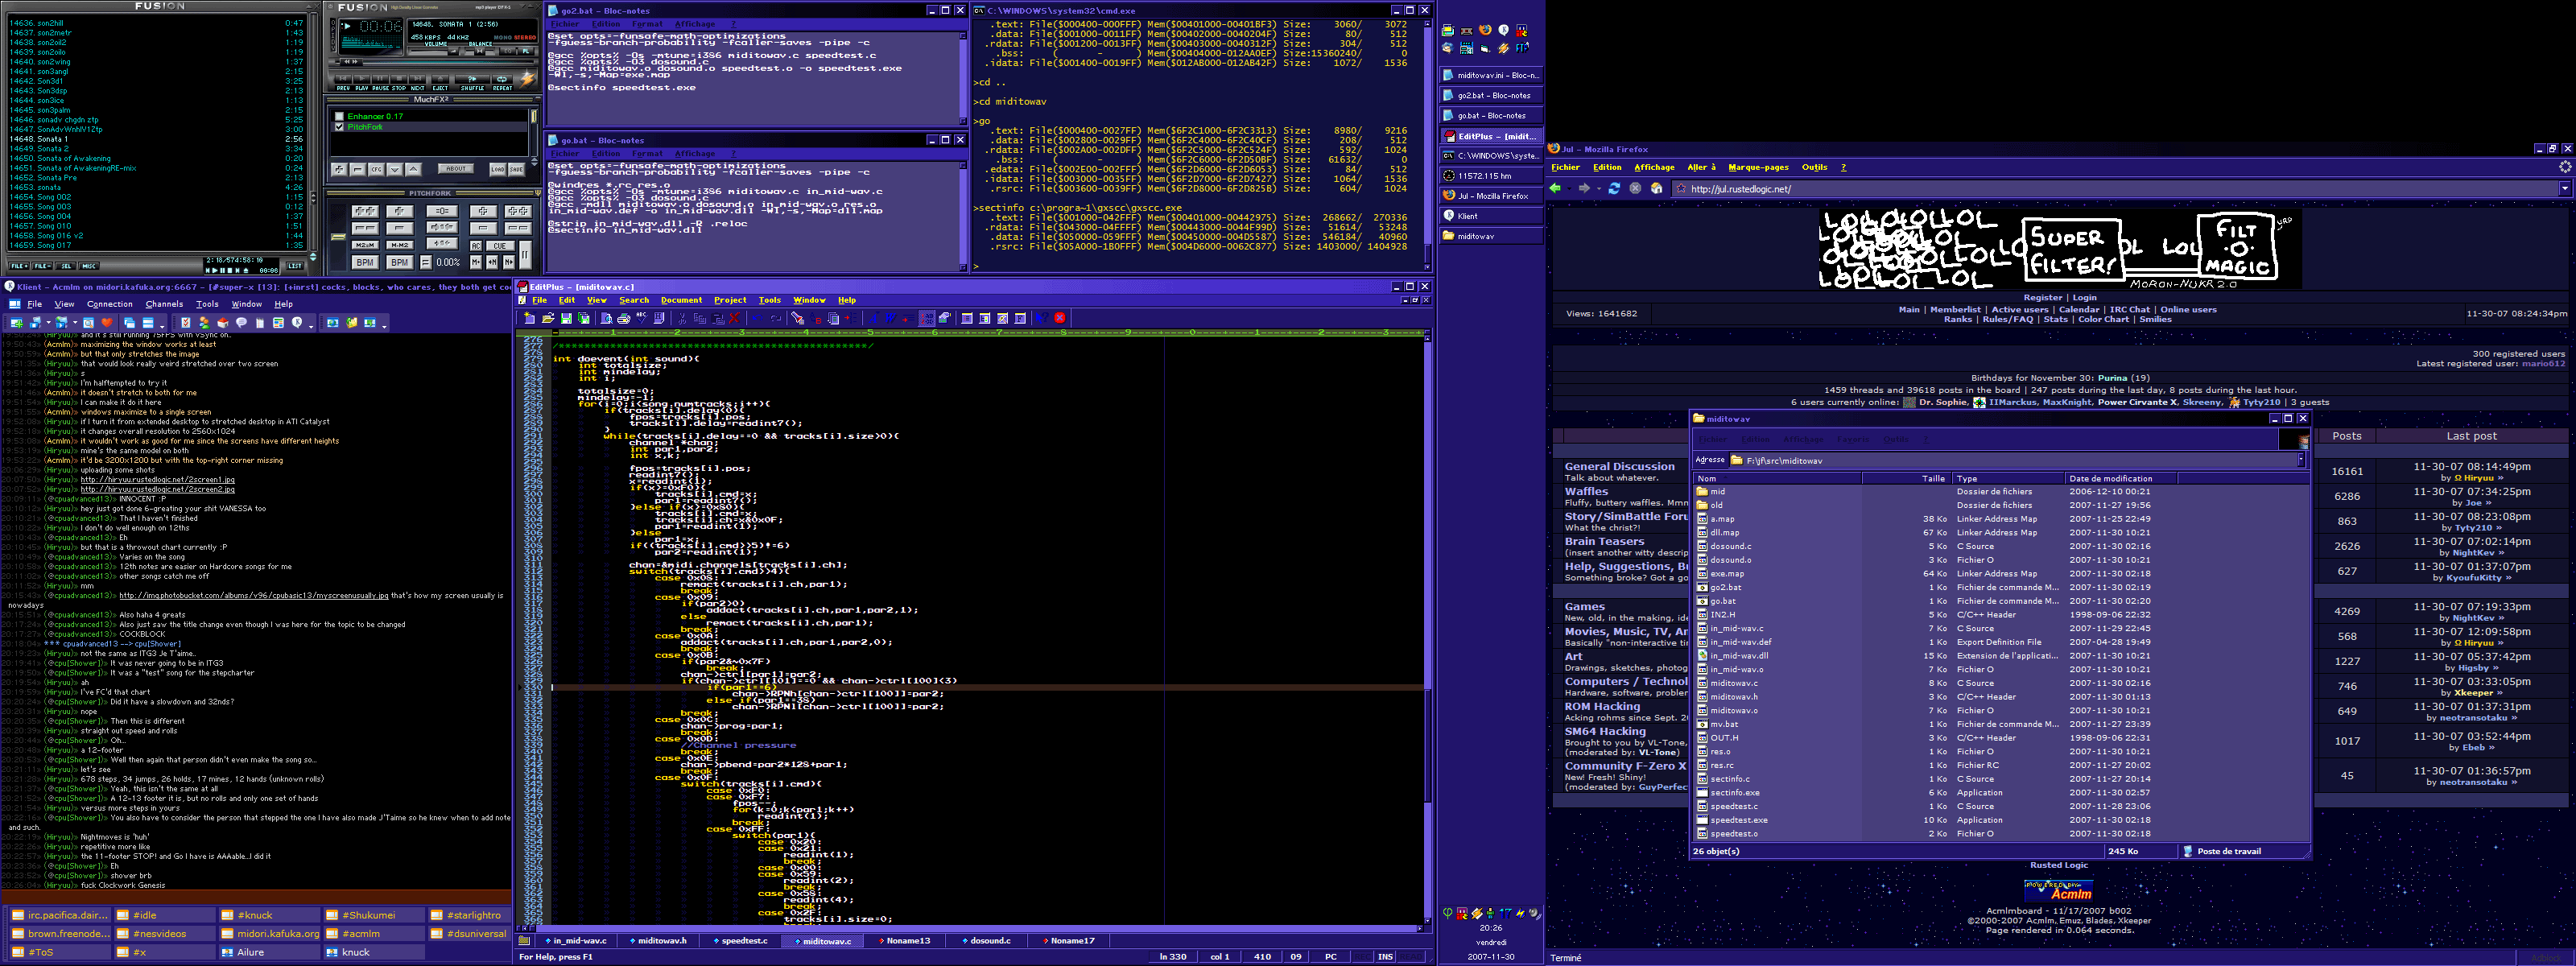Click the red delete X in EditPlus toolbar
This screenshot has width=2576, height=966.
coord(735,319)
